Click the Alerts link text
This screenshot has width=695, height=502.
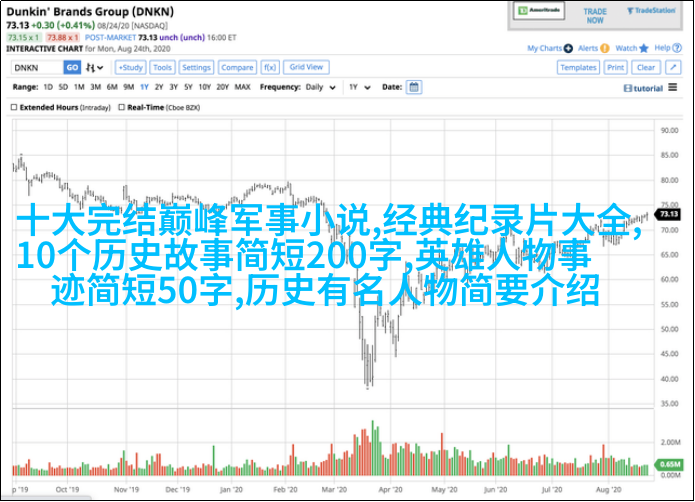pyautogui.click(x=588, y=48)
